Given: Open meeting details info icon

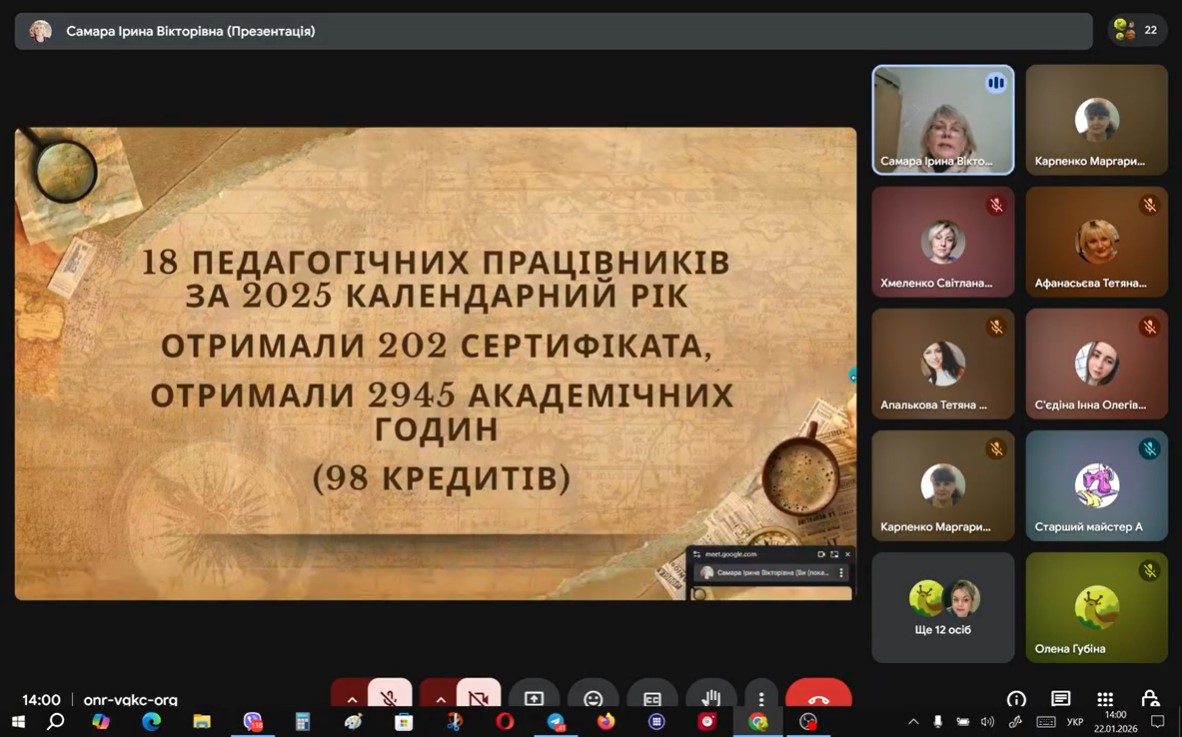Looking at the screenshot, I should (1016, 699).
